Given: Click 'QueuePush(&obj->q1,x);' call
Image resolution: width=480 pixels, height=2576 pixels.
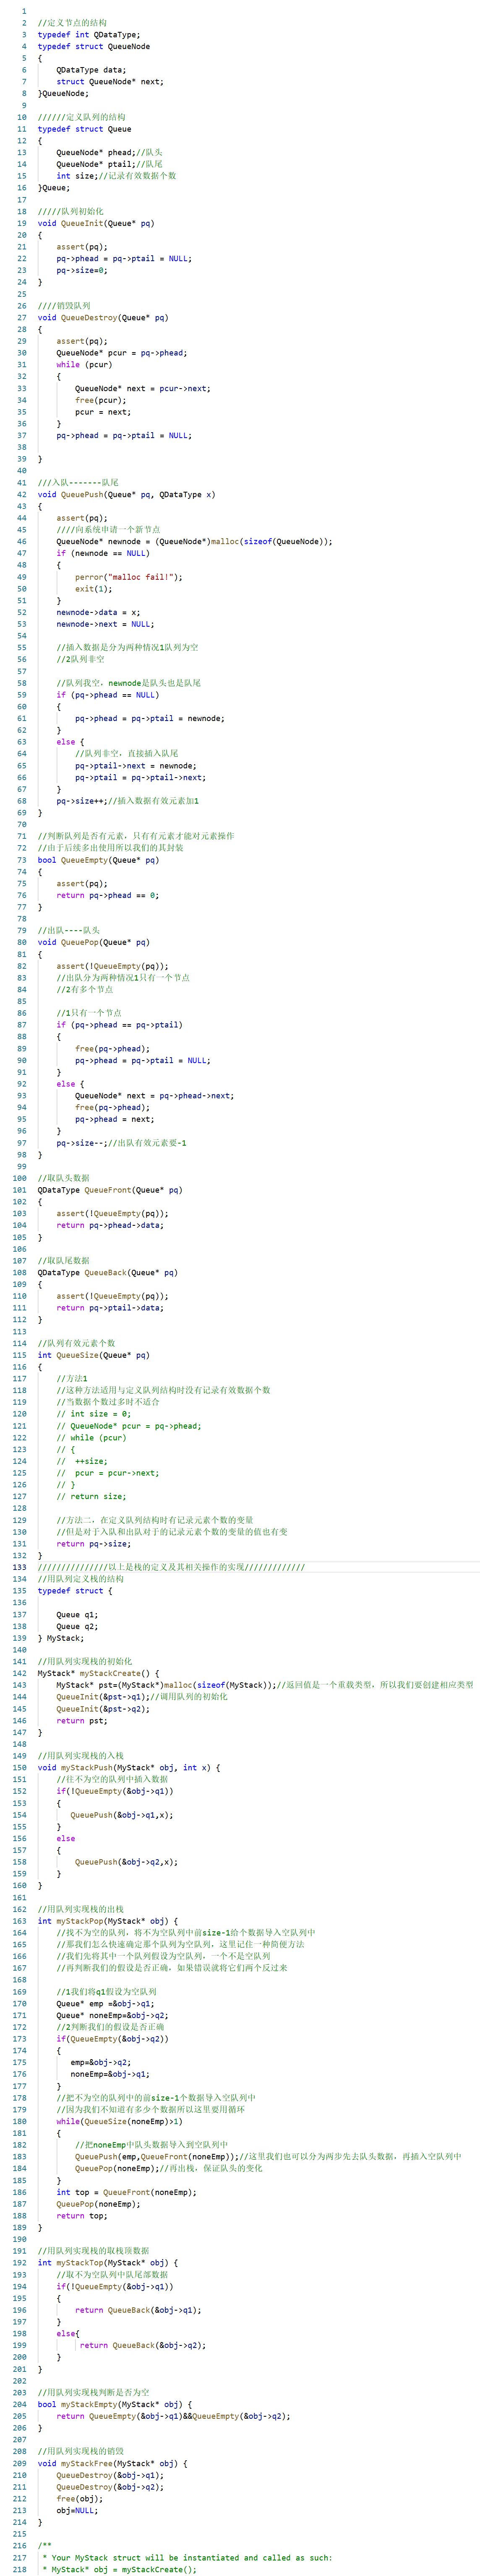Looking at the screenshot, I should pyautogui.click(x=122, y=1815).
